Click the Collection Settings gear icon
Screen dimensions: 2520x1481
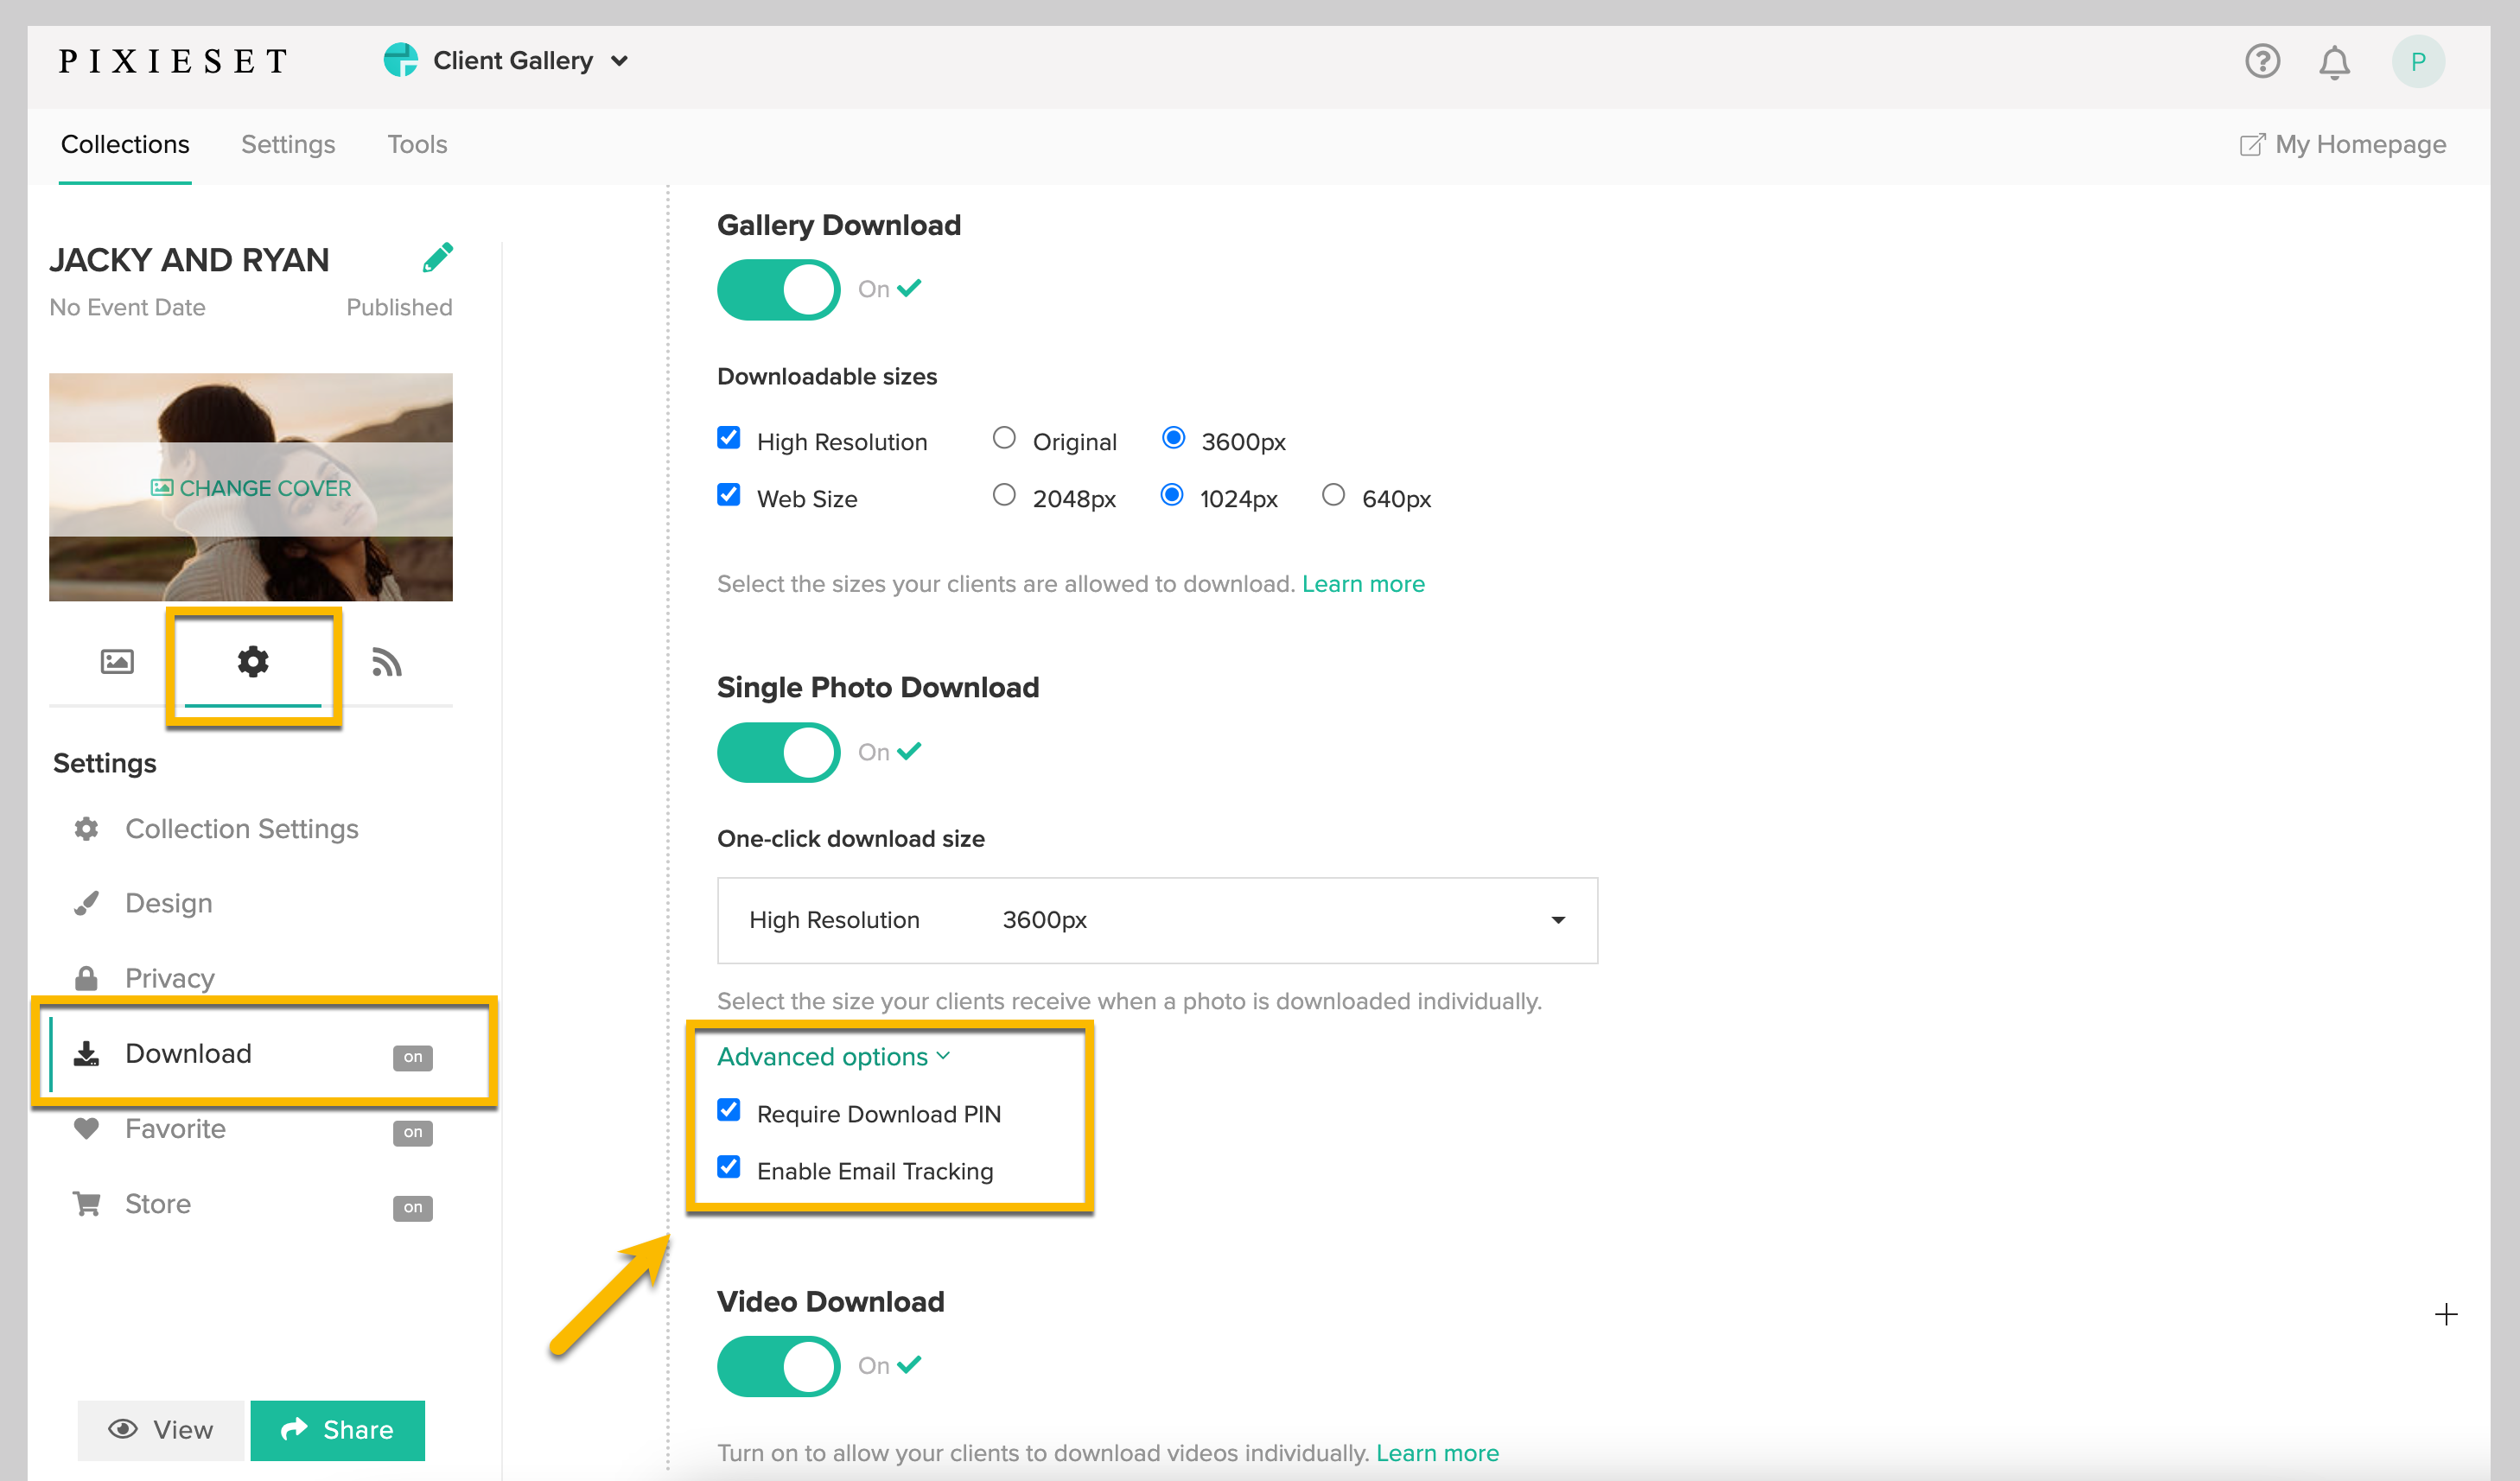pyautogui.click(x=87, y=829)
